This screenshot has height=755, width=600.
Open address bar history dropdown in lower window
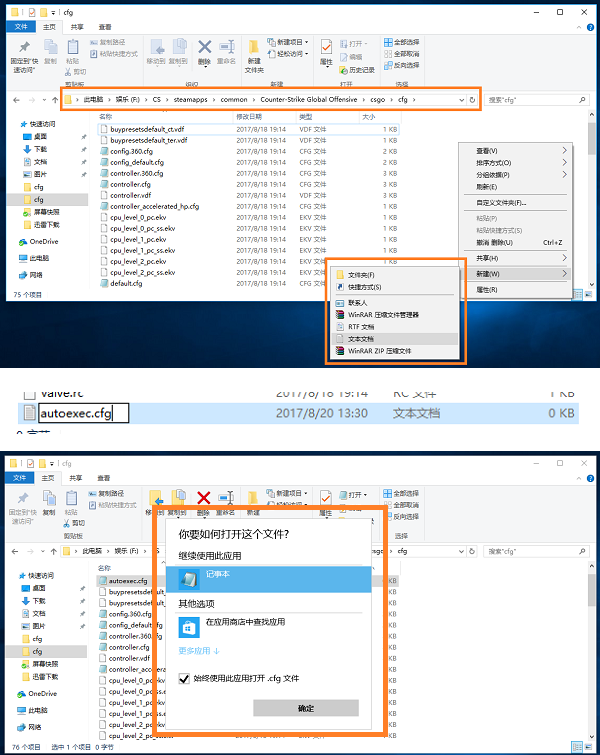click(461, 551)
